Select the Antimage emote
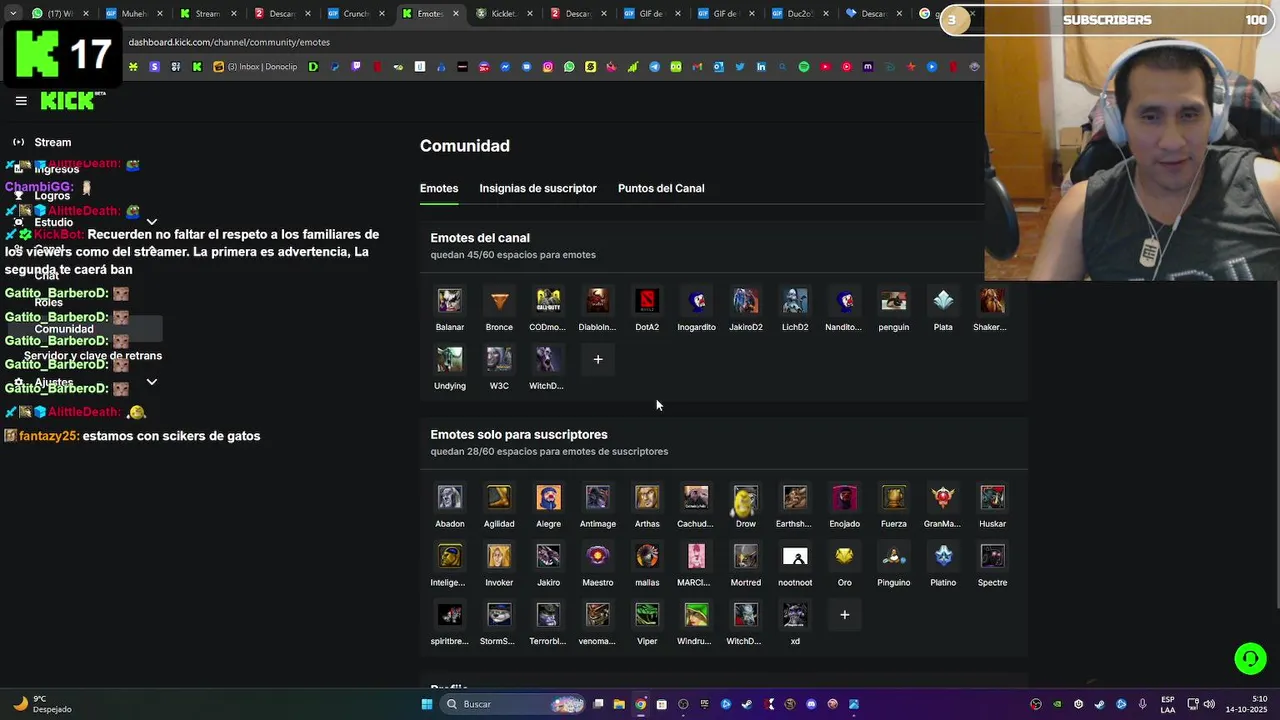 (598, 498)
